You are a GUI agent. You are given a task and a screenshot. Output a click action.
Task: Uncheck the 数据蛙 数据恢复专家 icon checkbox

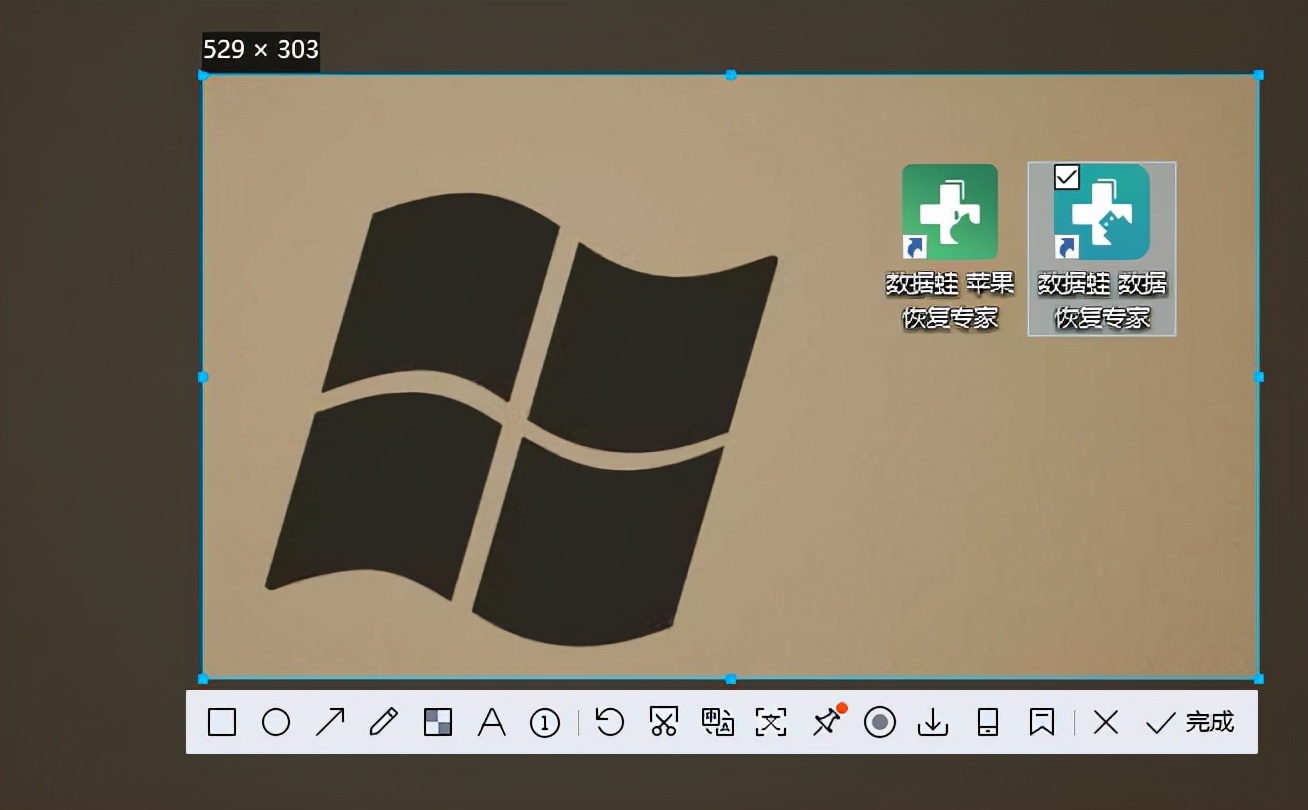pos(1067,177)
